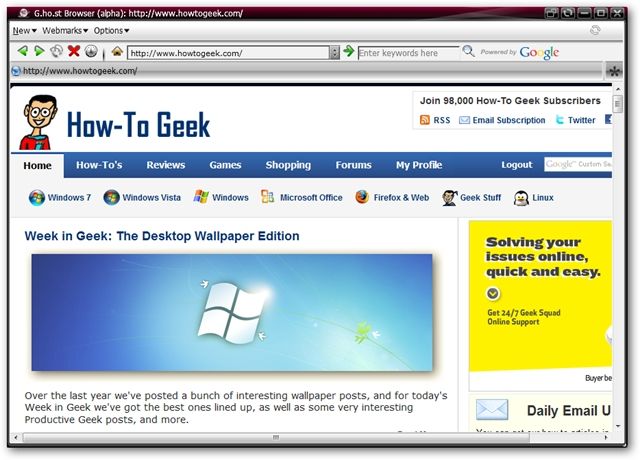Screen dimensions: 640x460
Task: Click the magnifying glass search icon
Action: click(468, 51)
